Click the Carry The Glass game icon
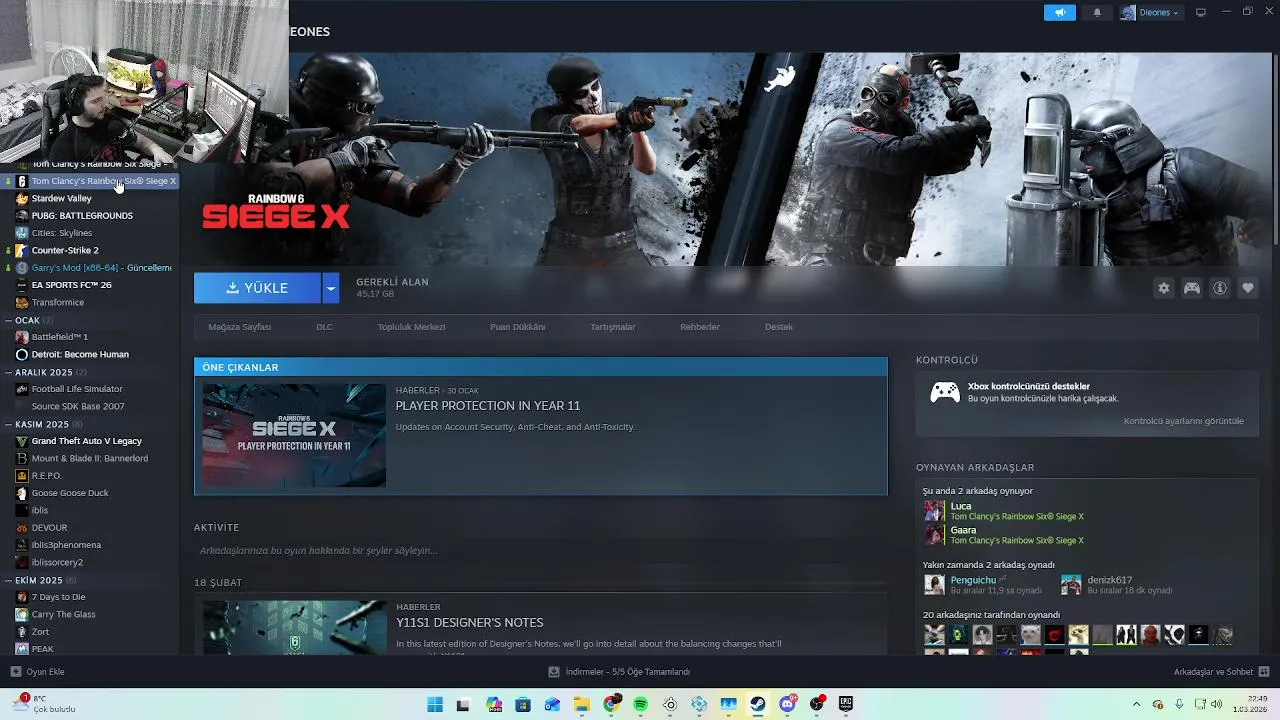Viewport: 1280px width, 720px height. [x=22, y=614]
